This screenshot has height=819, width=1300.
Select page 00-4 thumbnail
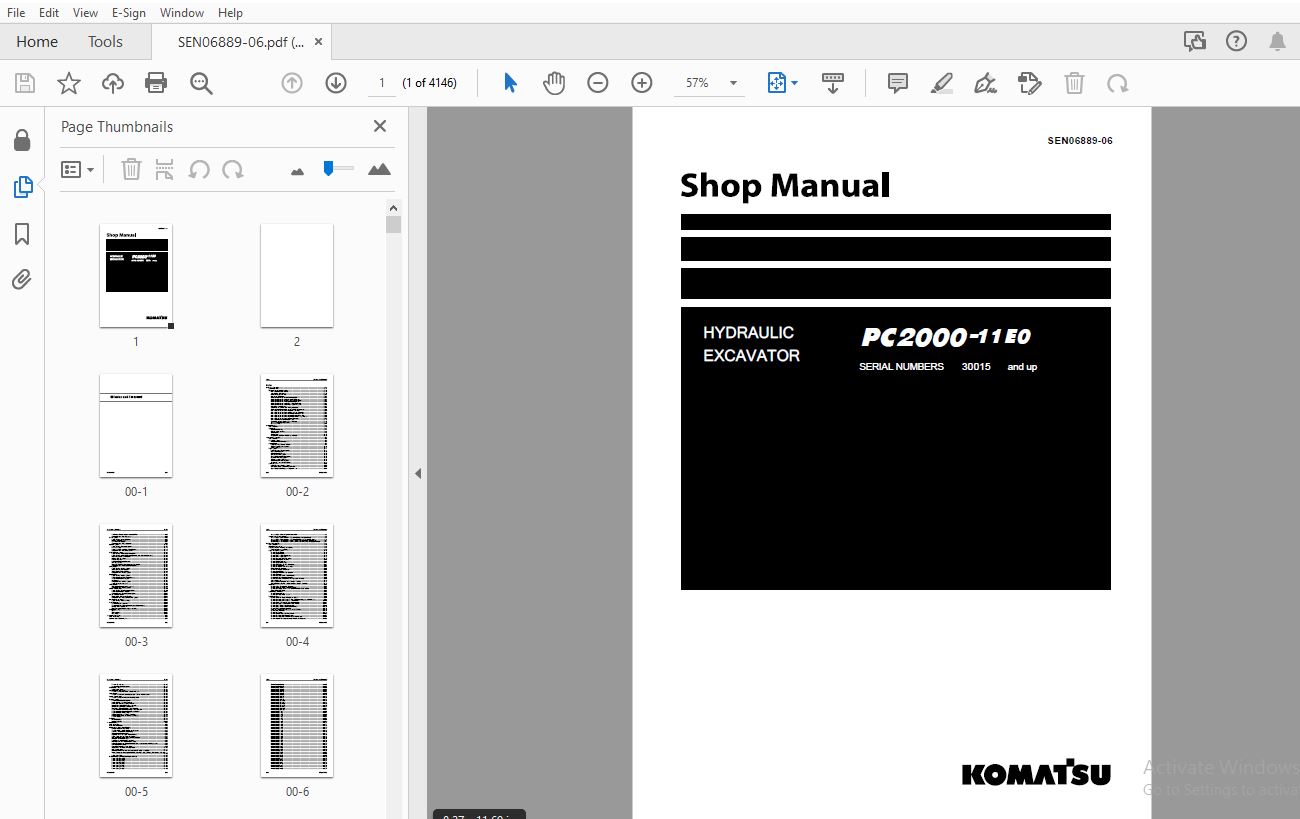click(297, 575)
